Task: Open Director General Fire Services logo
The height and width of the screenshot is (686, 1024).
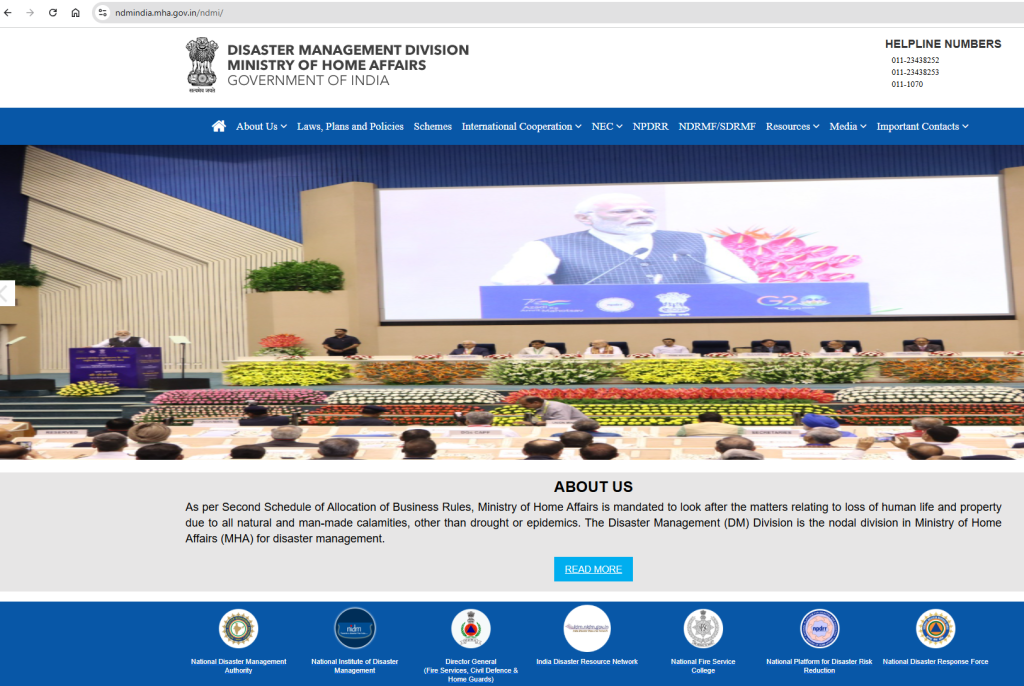Action: coord(471,629)
